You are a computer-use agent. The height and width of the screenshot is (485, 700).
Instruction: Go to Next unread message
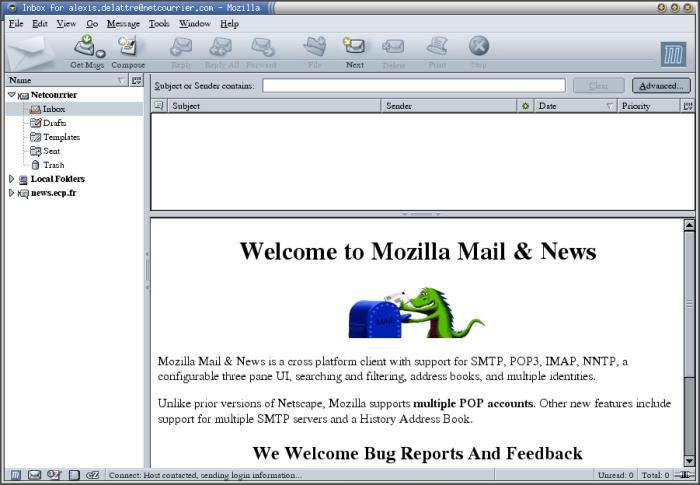click(354, 52)
